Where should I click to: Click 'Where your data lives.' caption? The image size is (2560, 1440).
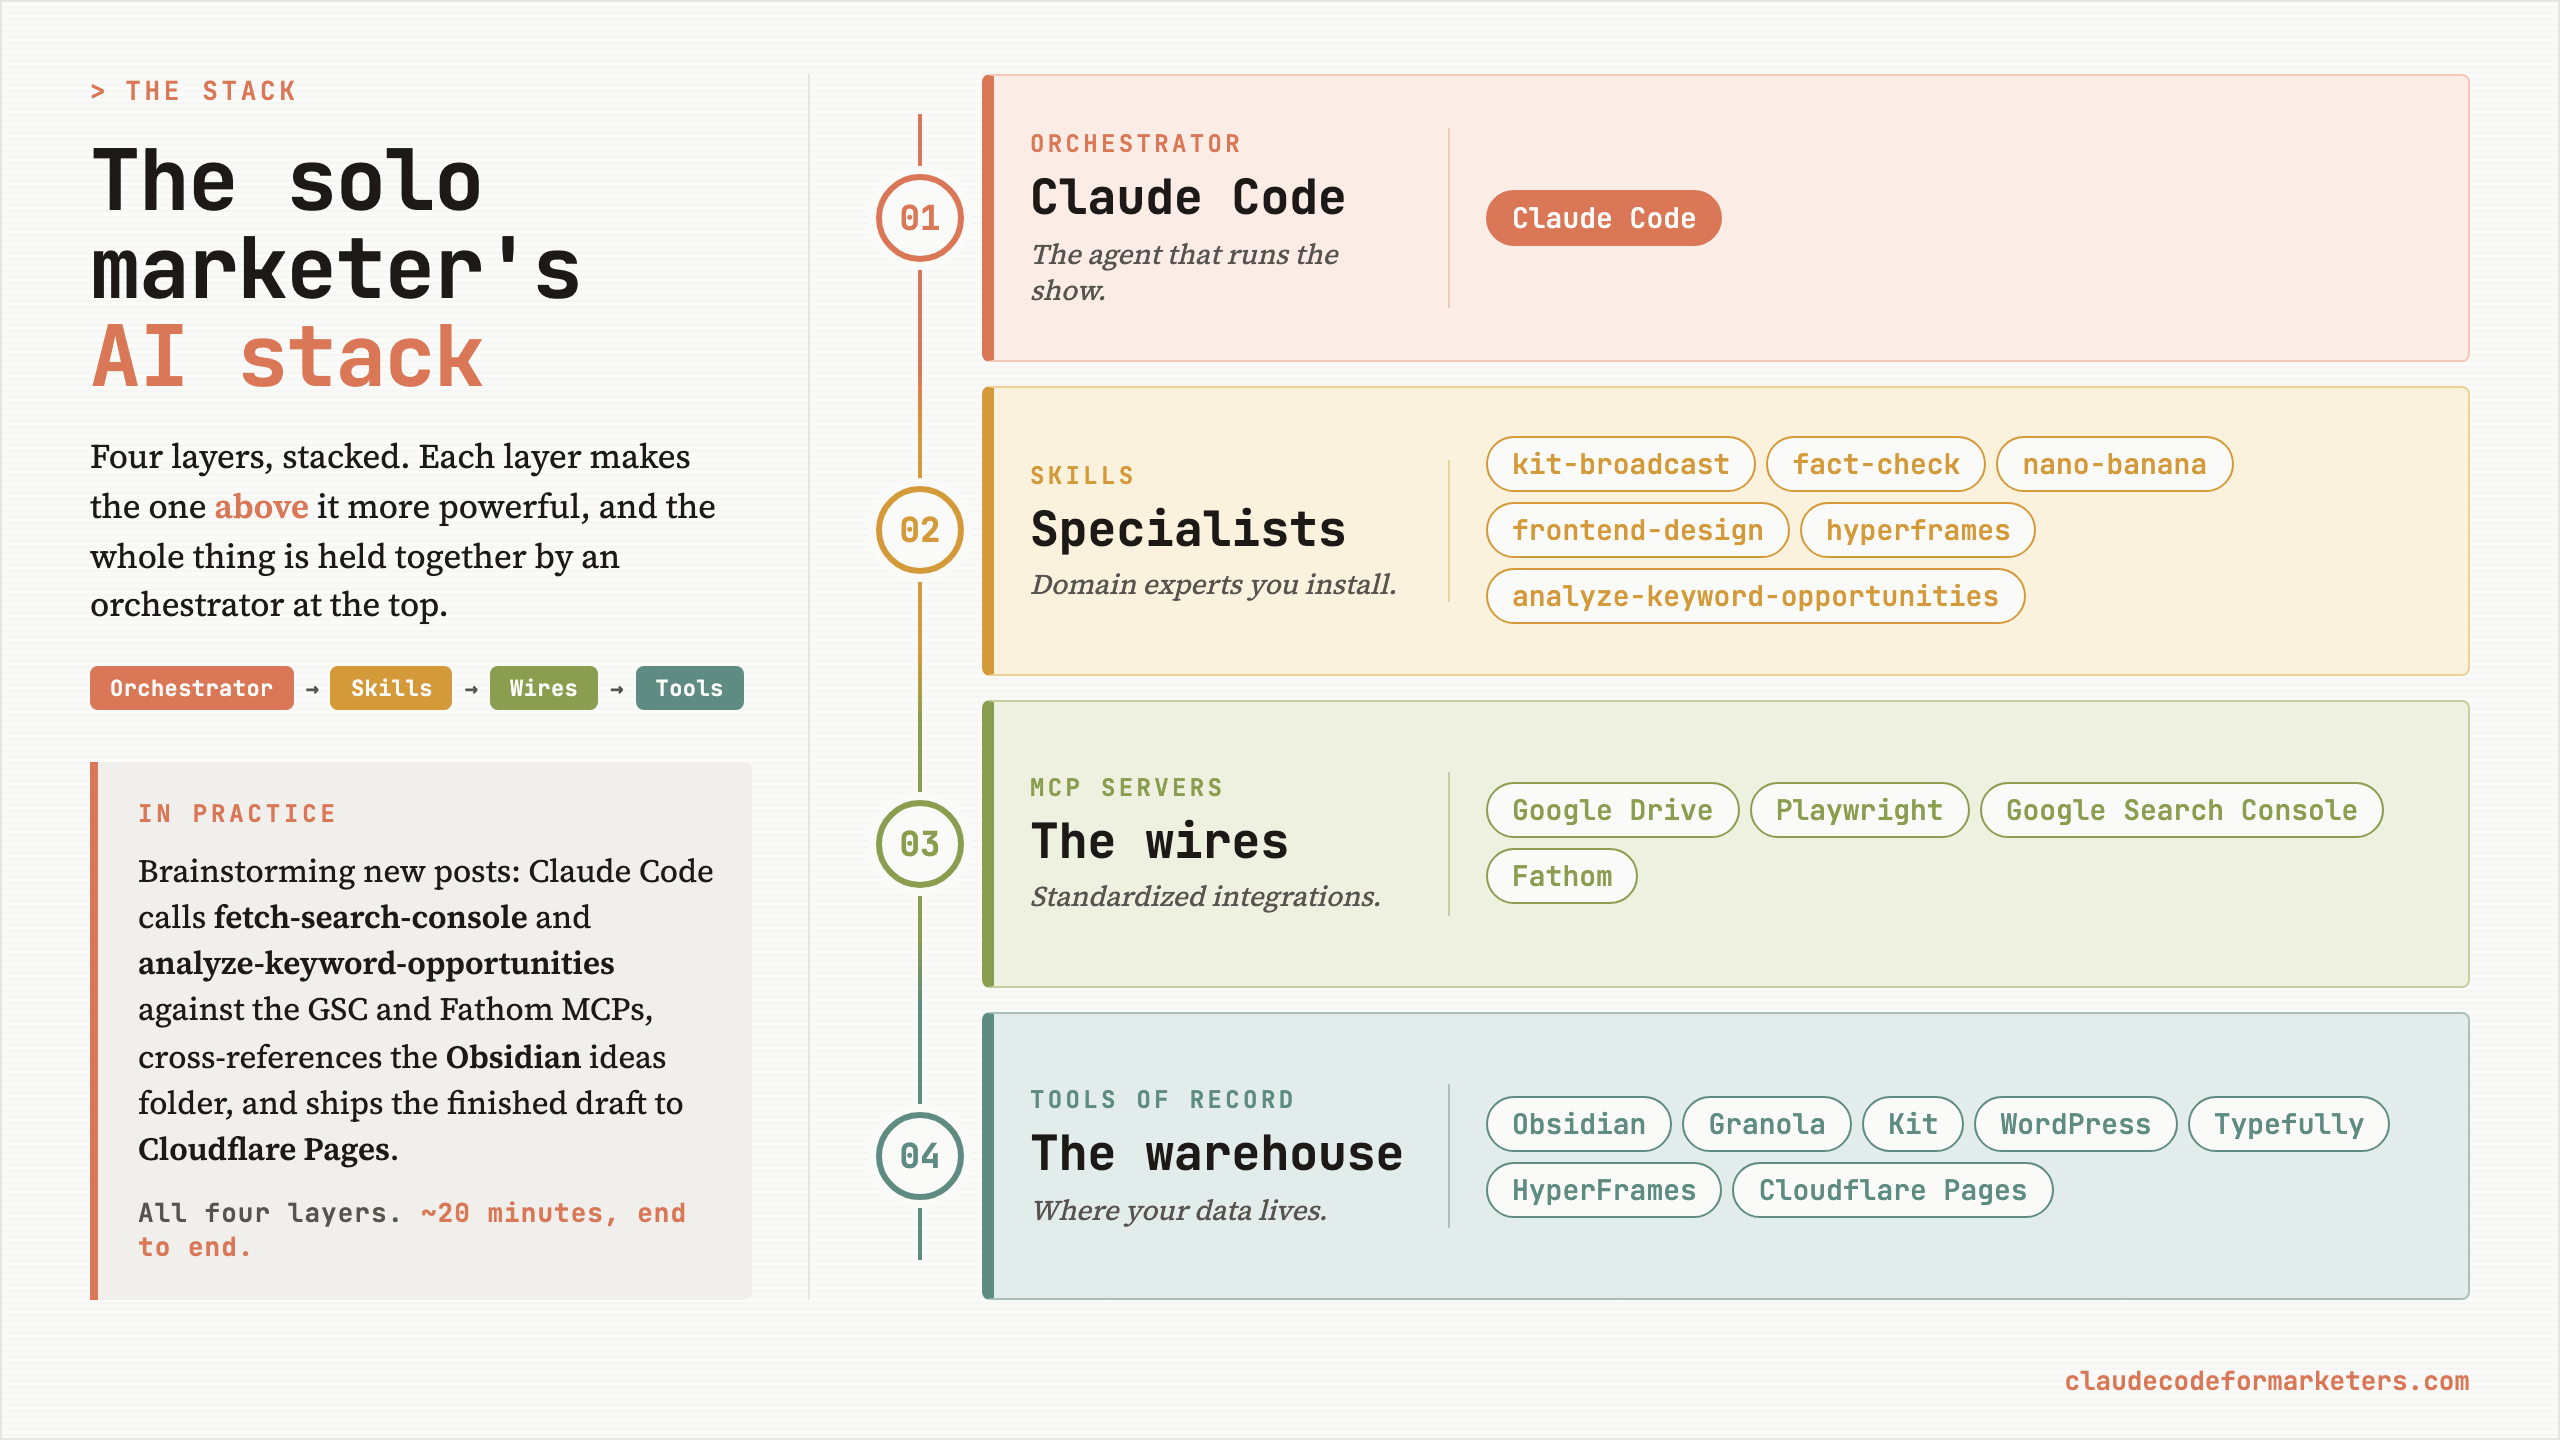[x=1179, y=1211]
